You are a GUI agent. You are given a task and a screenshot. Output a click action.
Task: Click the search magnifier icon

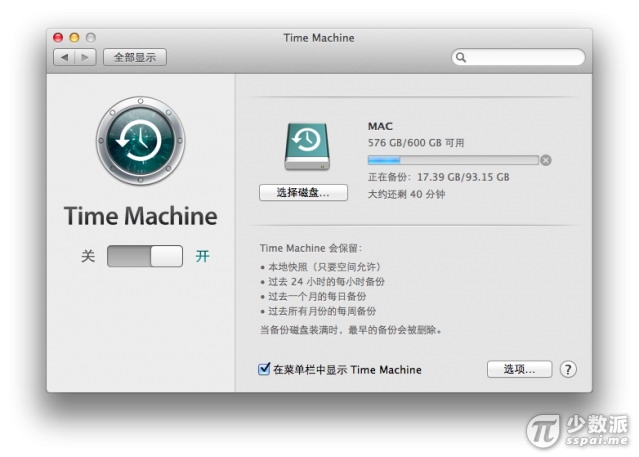[x=461, y=57]
